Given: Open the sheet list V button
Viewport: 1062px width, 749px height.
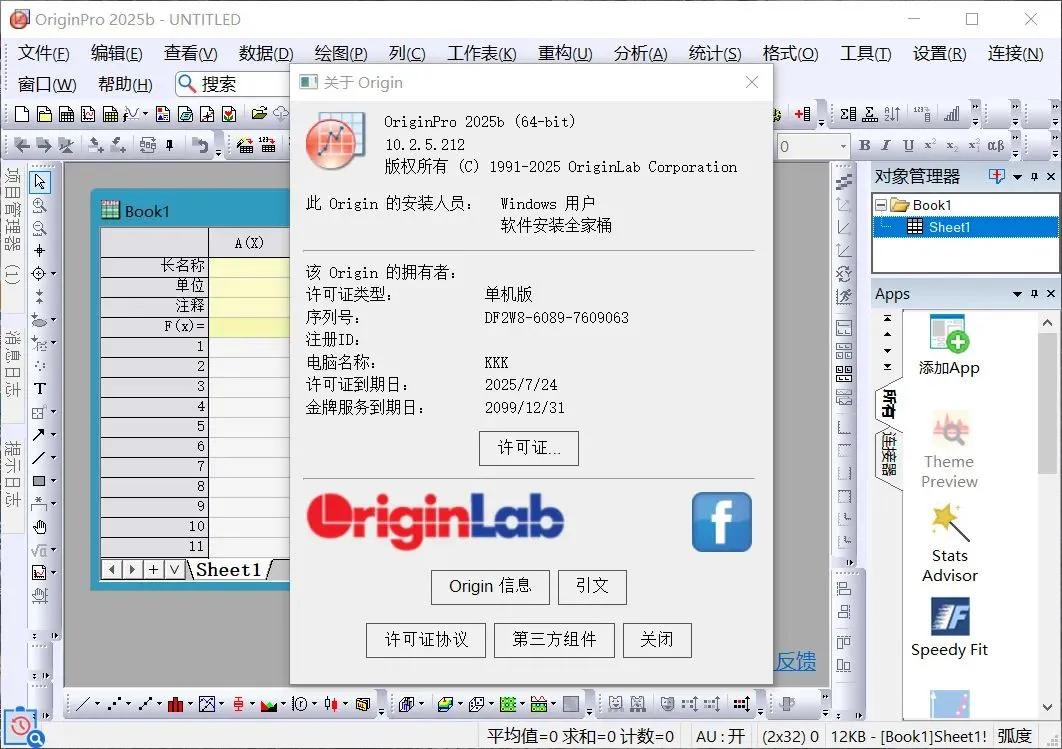Looking at the screenshot, I should pos(174,570).
